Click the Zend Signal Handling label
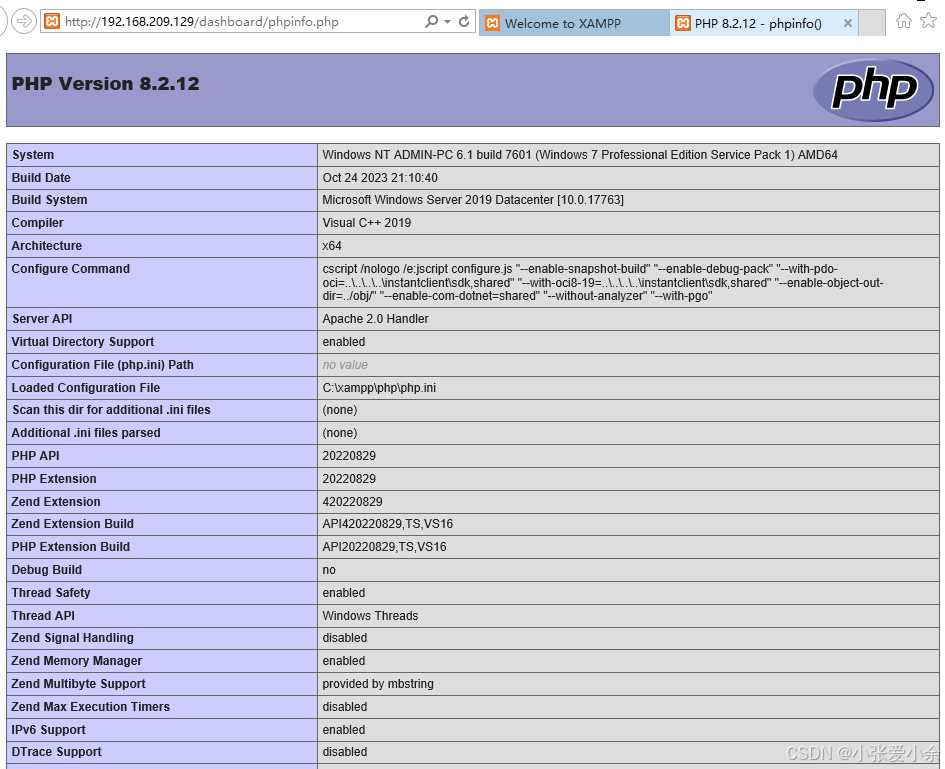 72,638
